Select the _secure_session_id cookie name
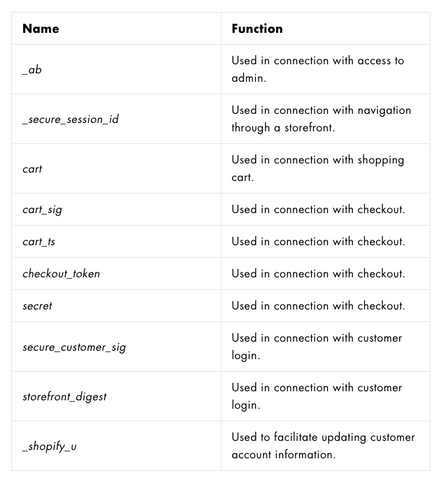The width and height of the screenshot is (446, 480). 70,119
